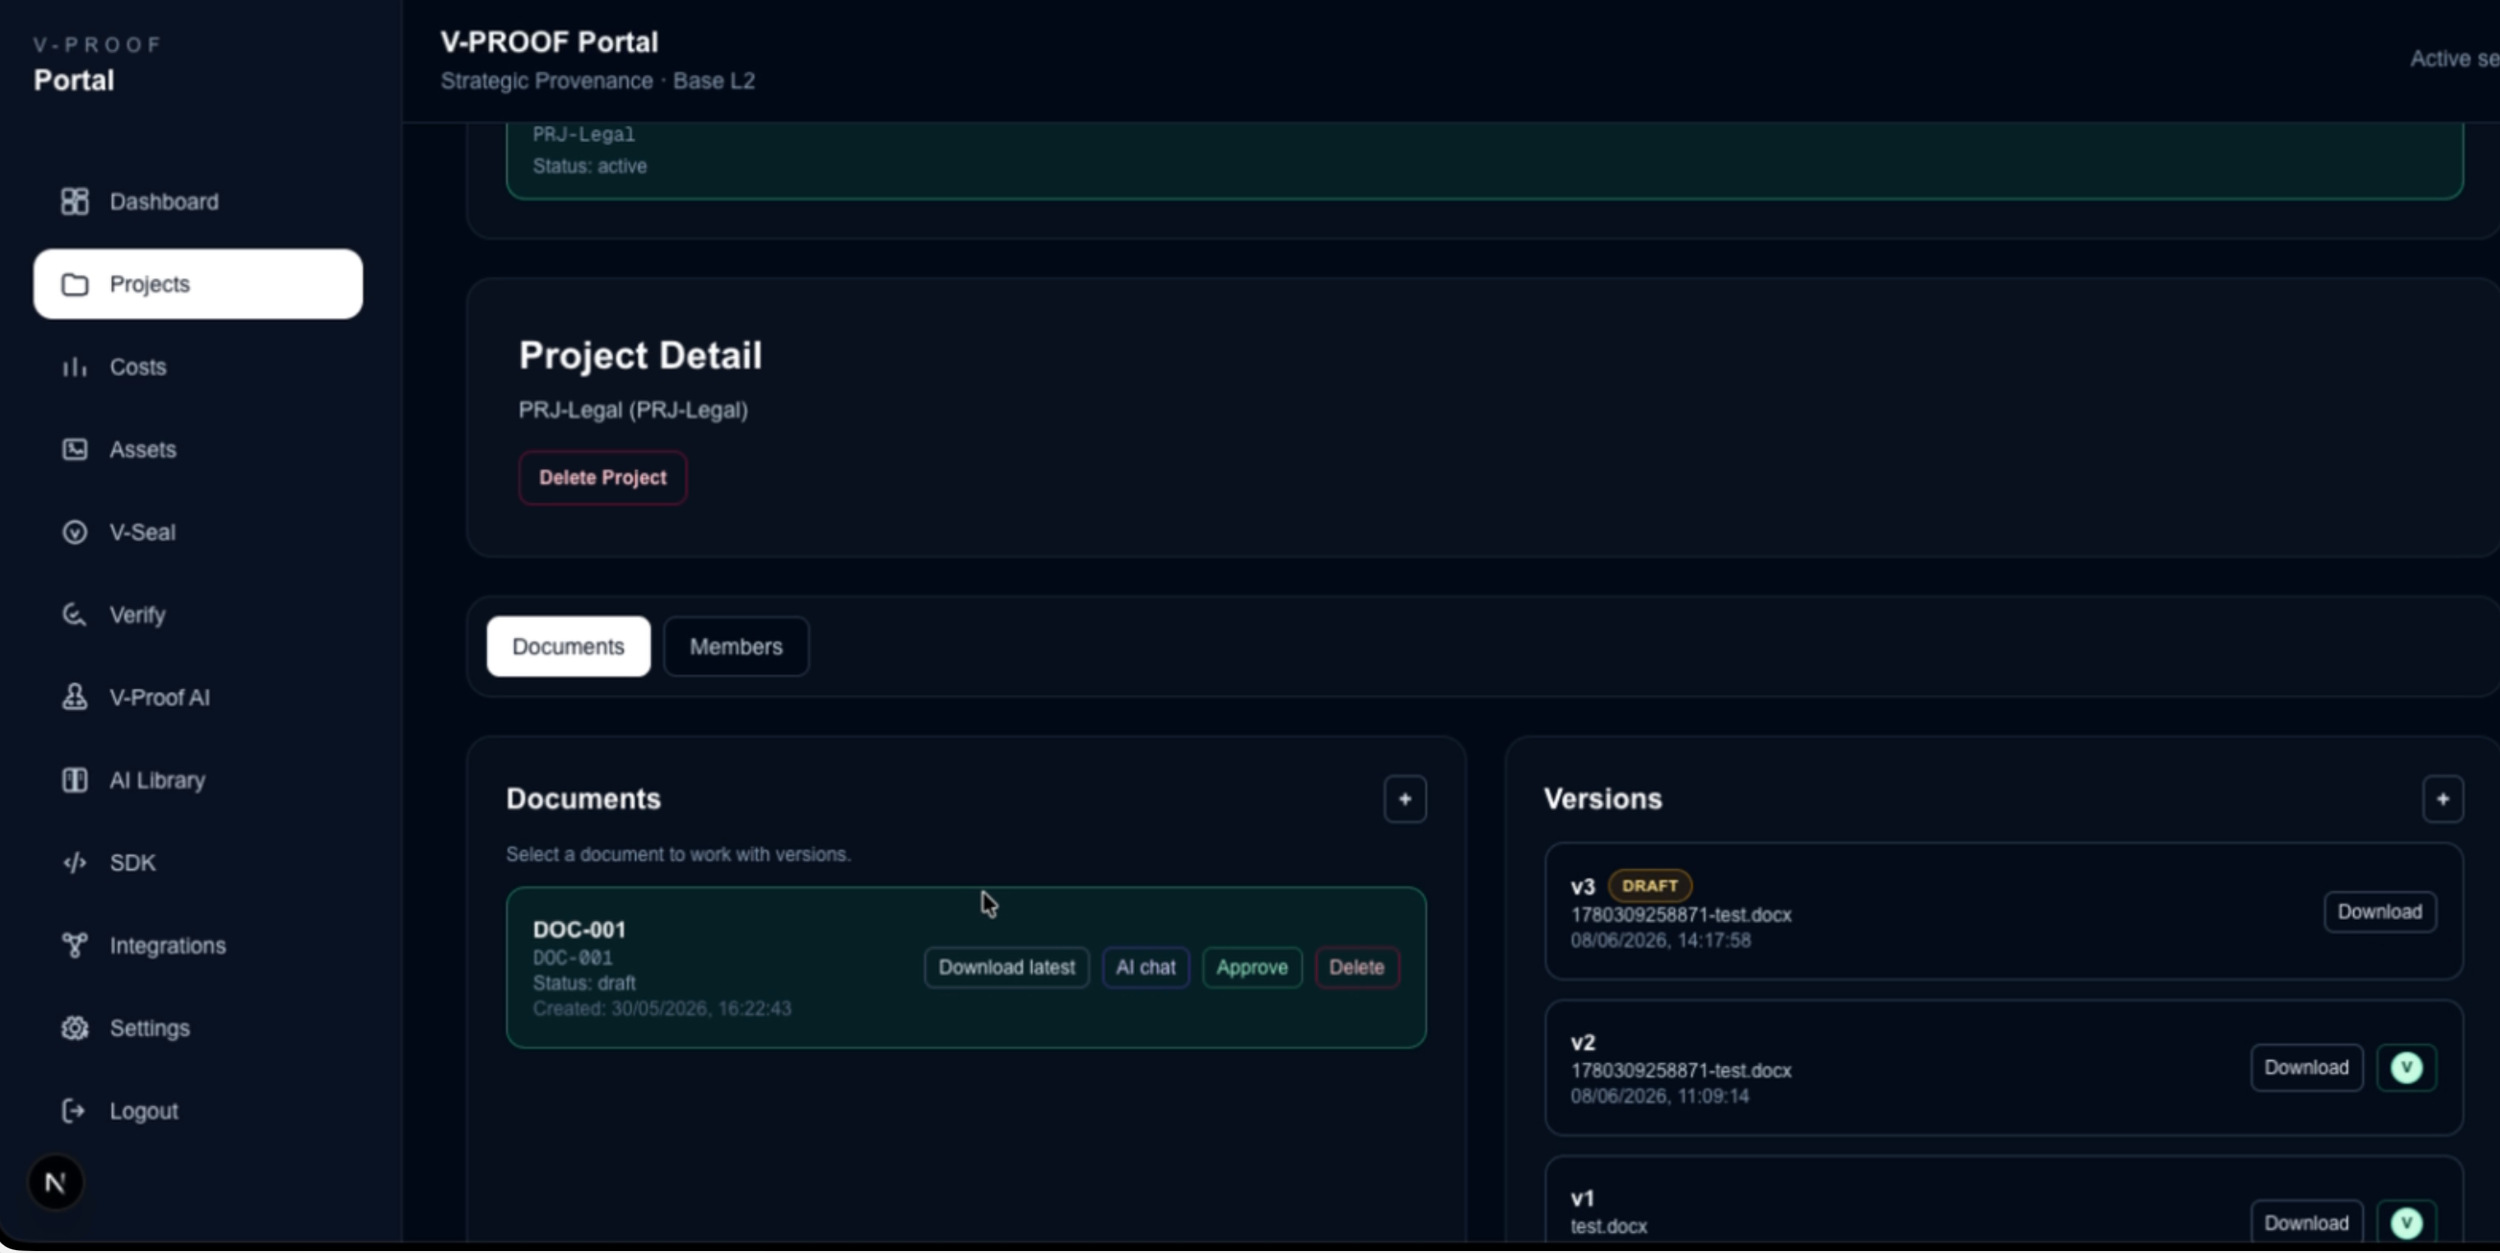Log out using the Logout item
Screen dimensions: 2500x1253
coord(198,1110)
